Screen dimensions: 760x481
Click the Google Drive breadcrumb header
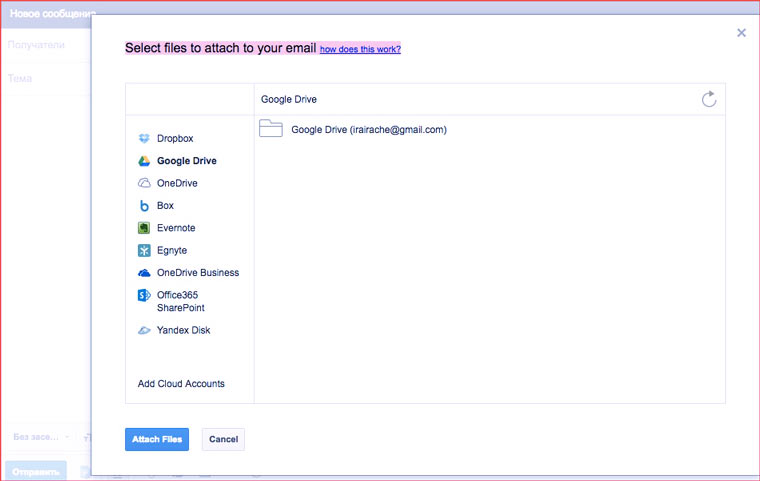(289, 99)
